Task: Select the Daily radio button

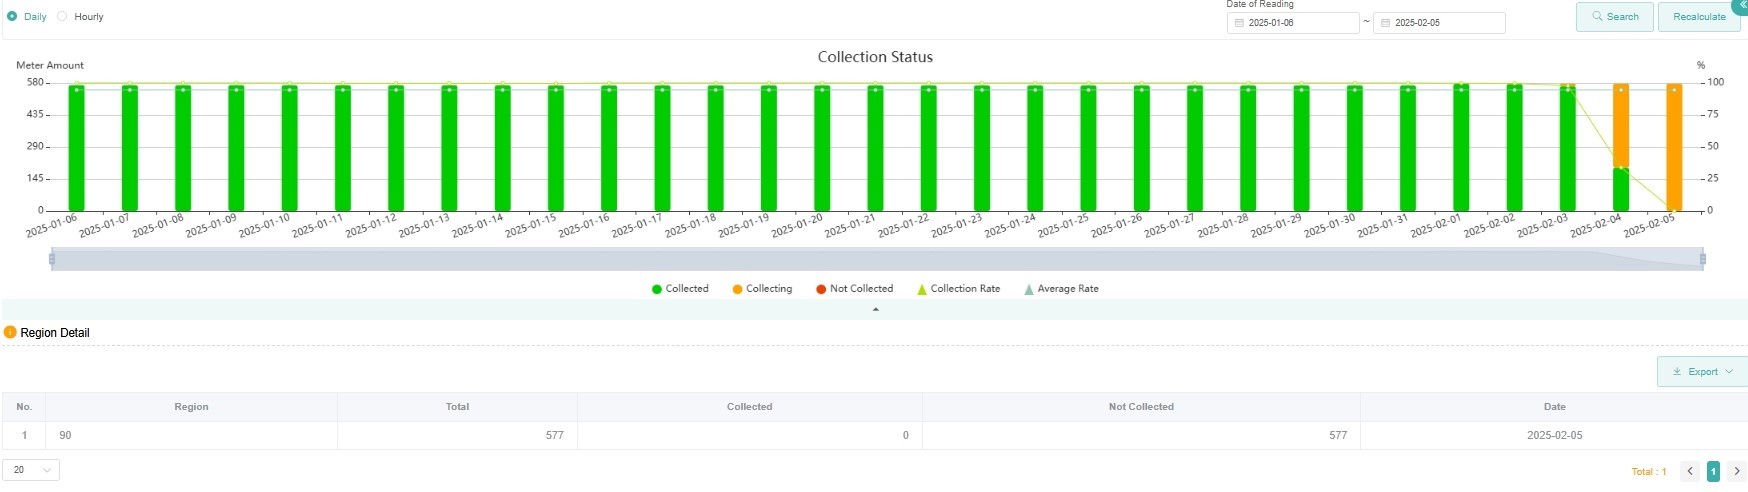Action: pyautogui.click(x=12, y=17)
